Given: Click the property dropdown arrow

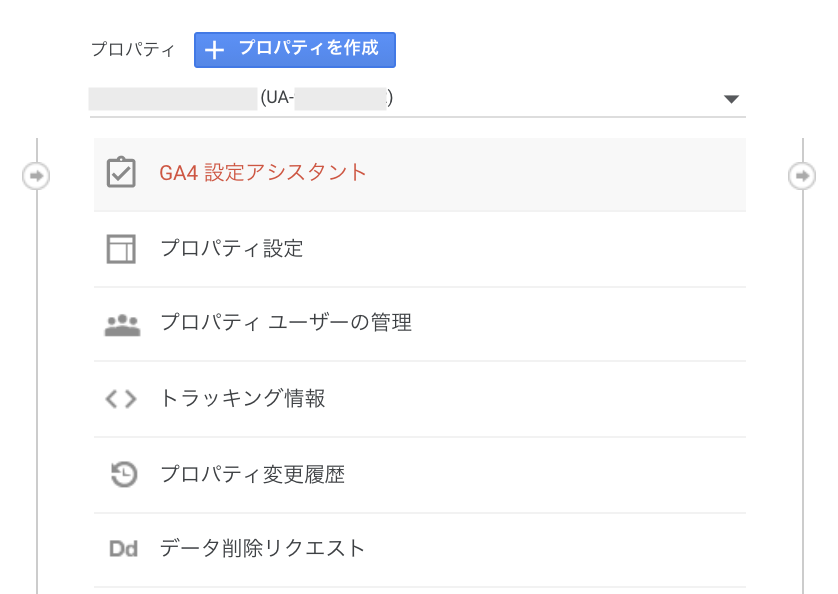Looking at the screenshot, I should [731, 99].
